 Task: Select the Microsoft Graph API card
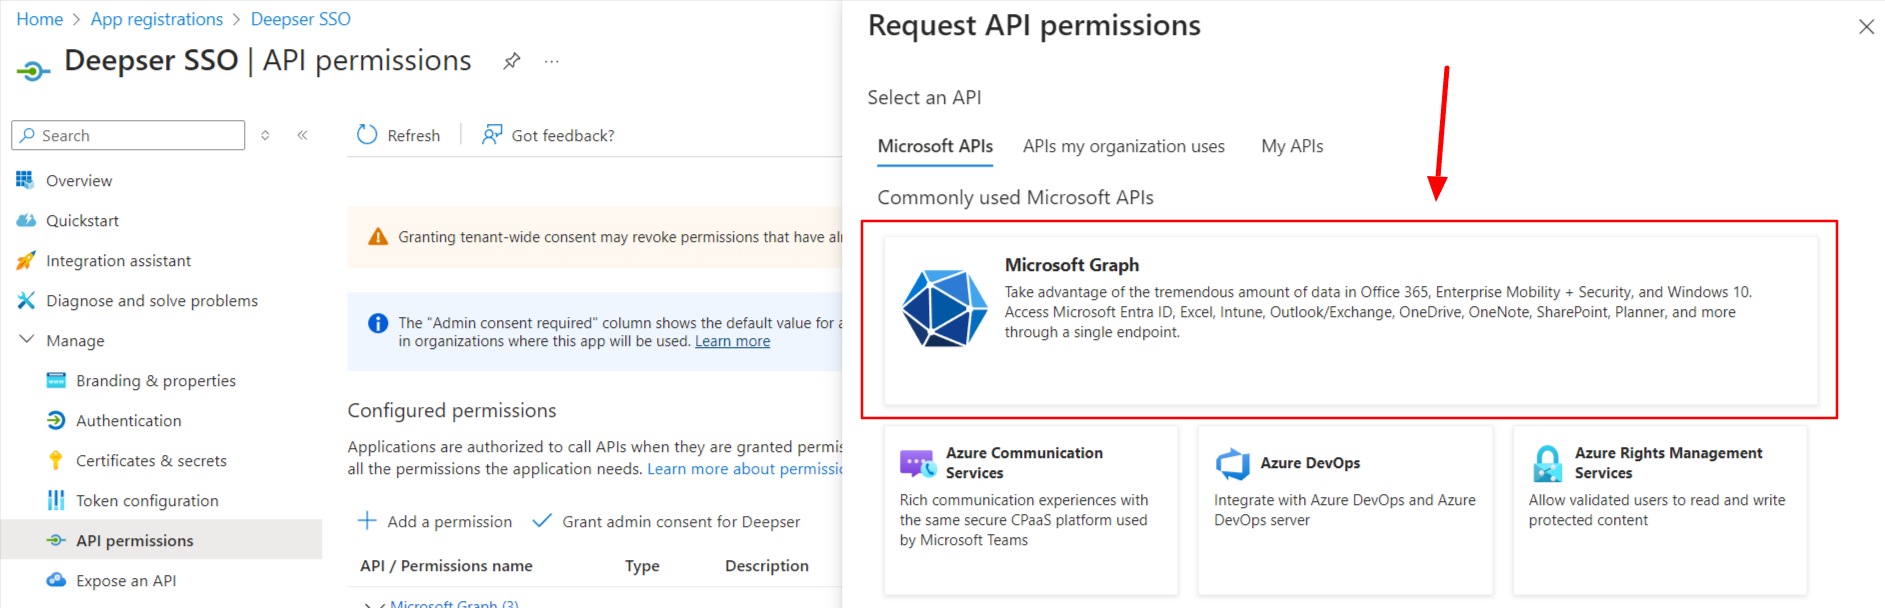[1350, 320]
